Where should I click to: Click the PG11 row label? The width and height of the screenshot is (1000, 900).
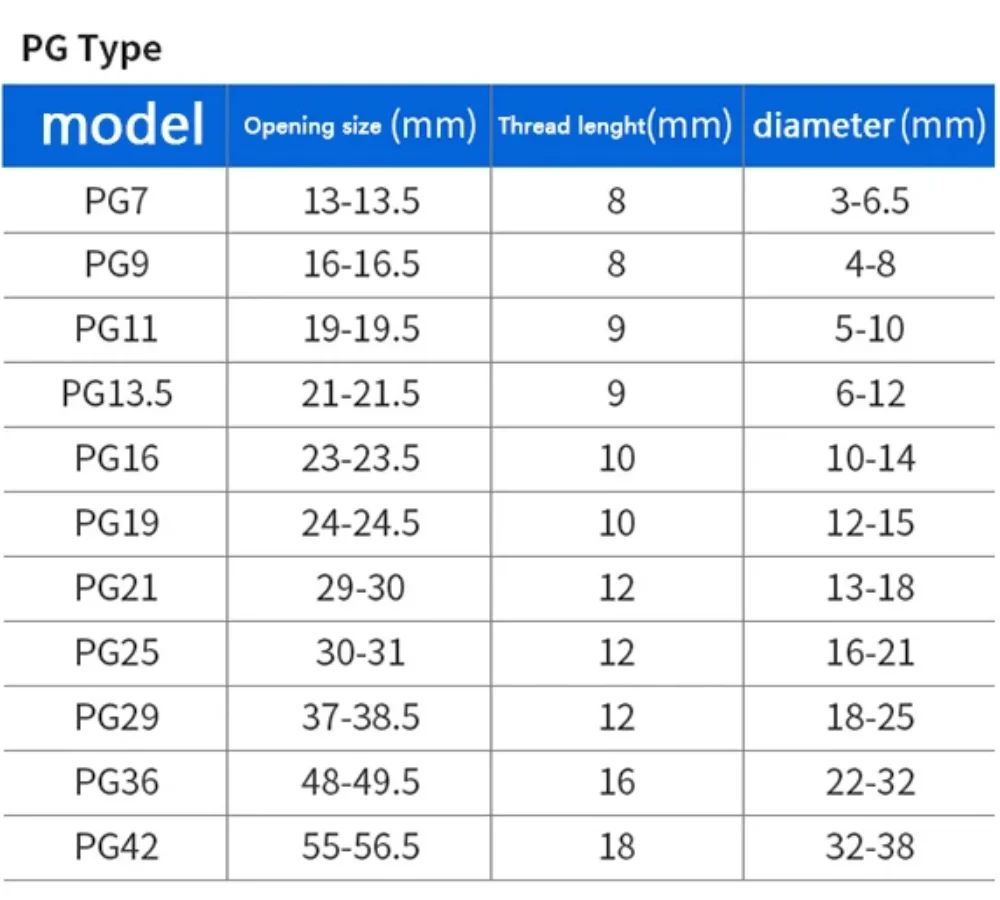click(116, 329)
